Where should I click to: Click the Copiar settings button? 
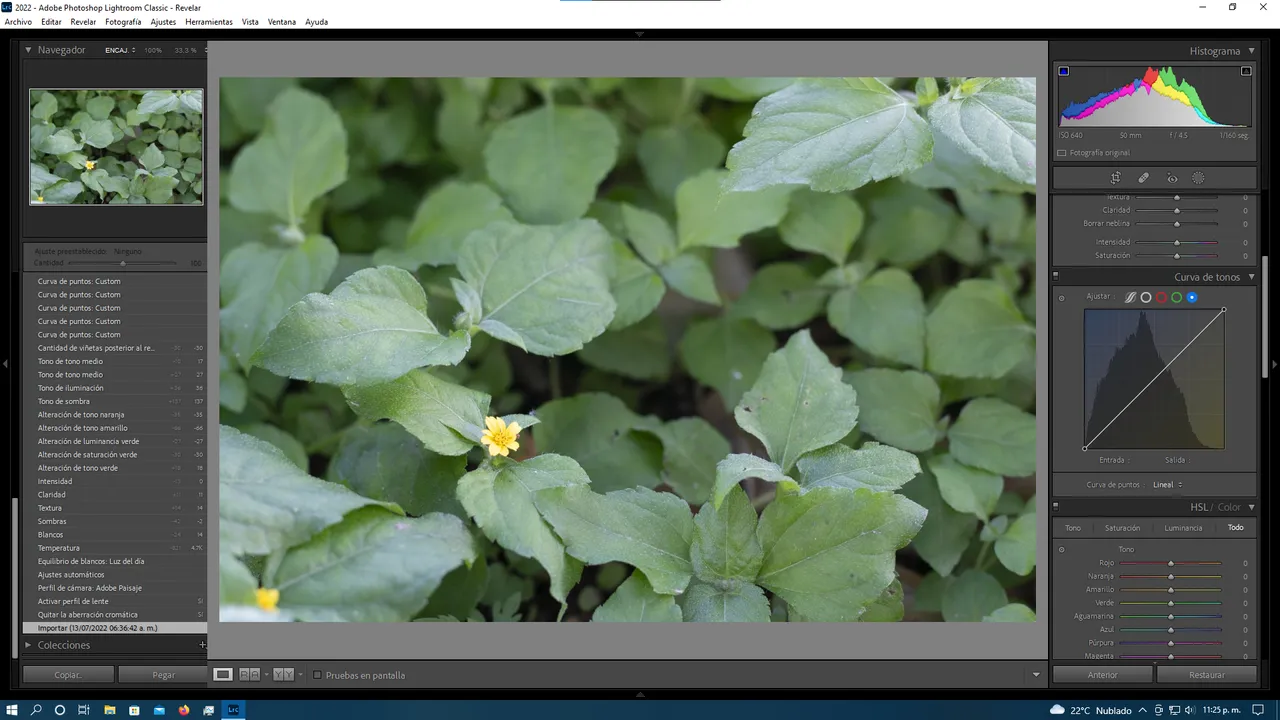68,675
